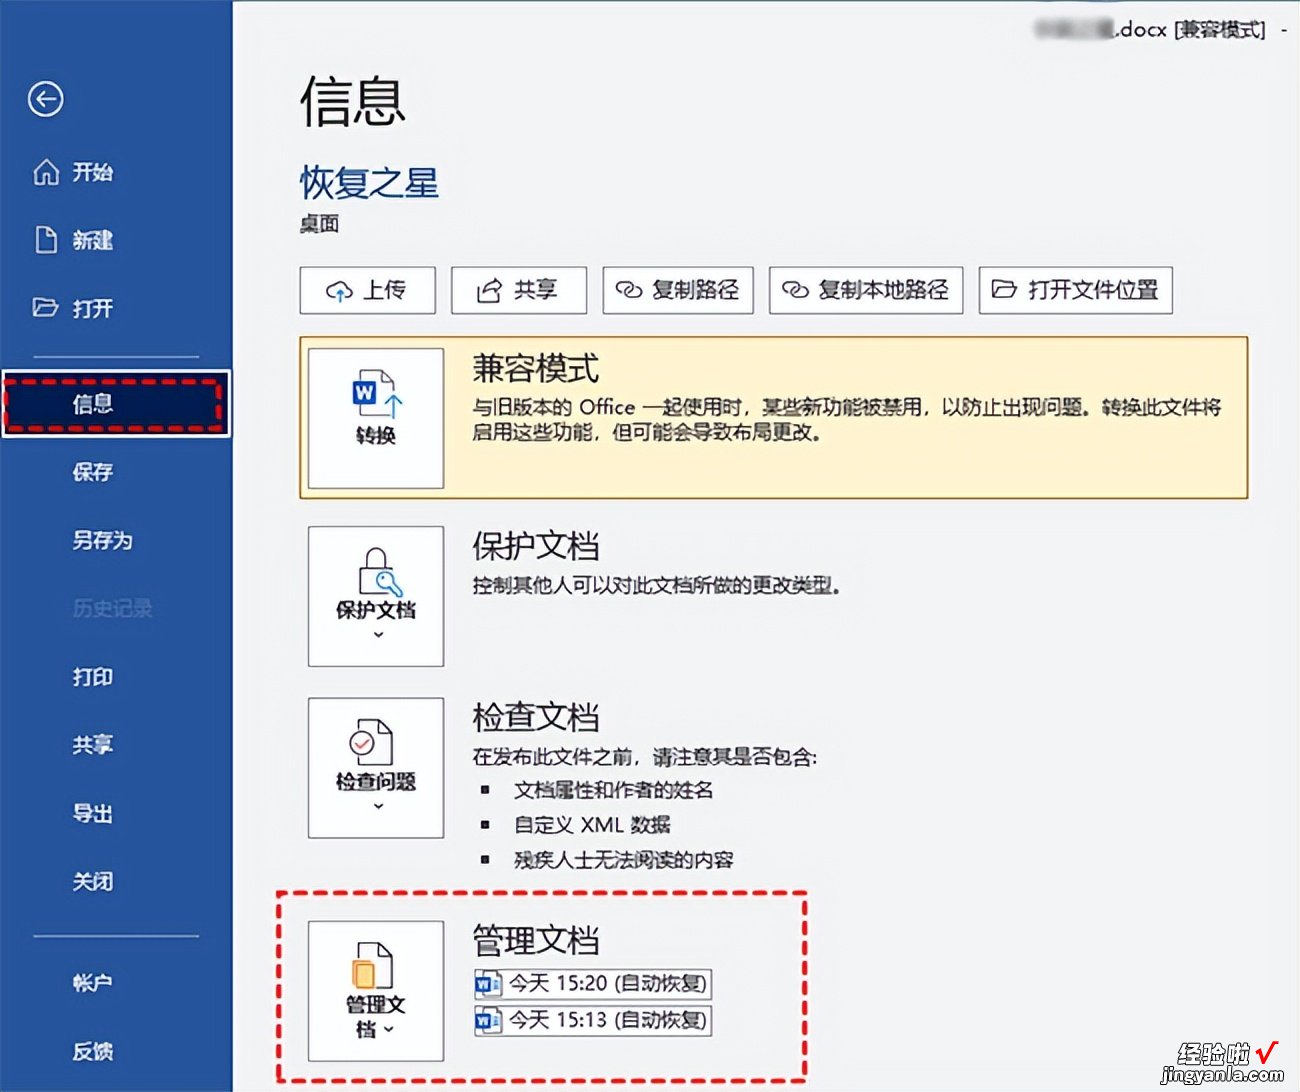This screenshot has width=1300, height=1092.
Task: Click the cloud upload icon in 上传
Action: 339,291
